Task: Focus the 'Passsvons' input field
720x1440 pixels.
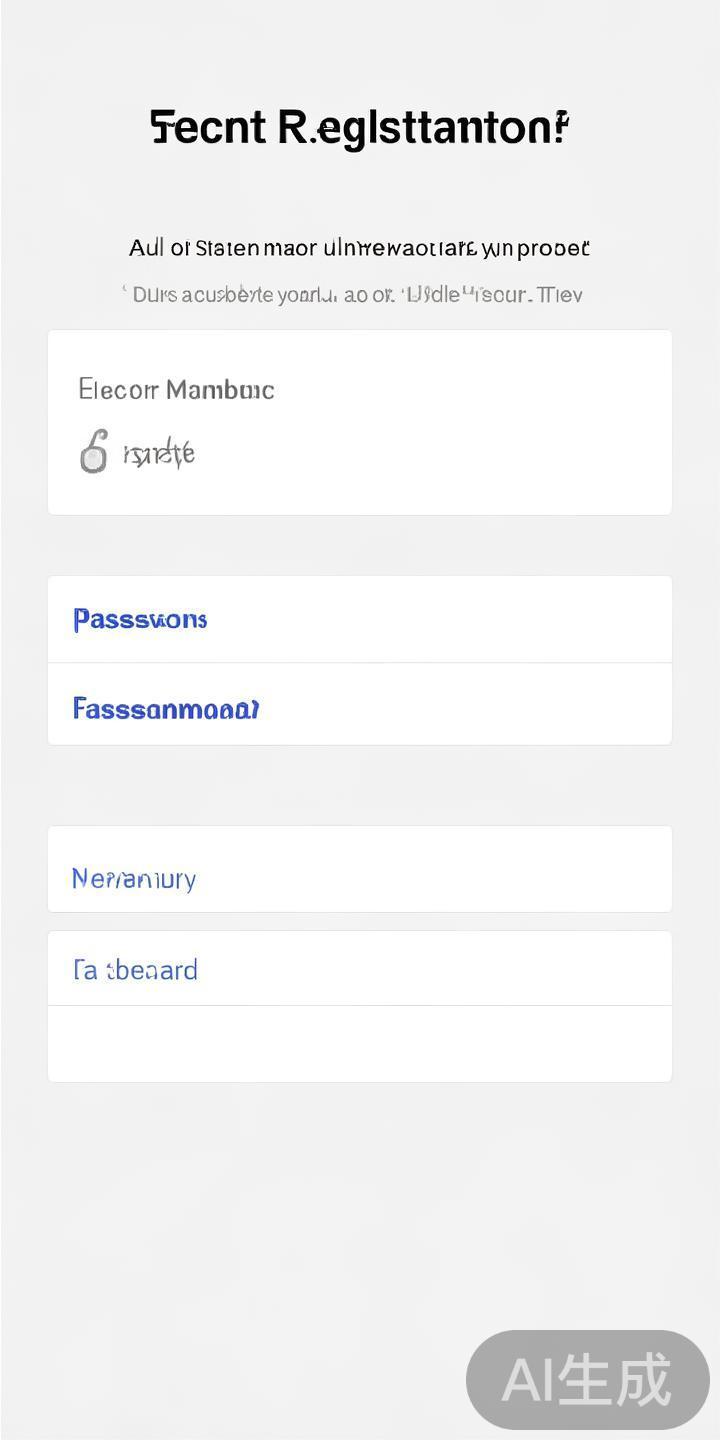Action: pyautogui.click(x=359, y=619)
